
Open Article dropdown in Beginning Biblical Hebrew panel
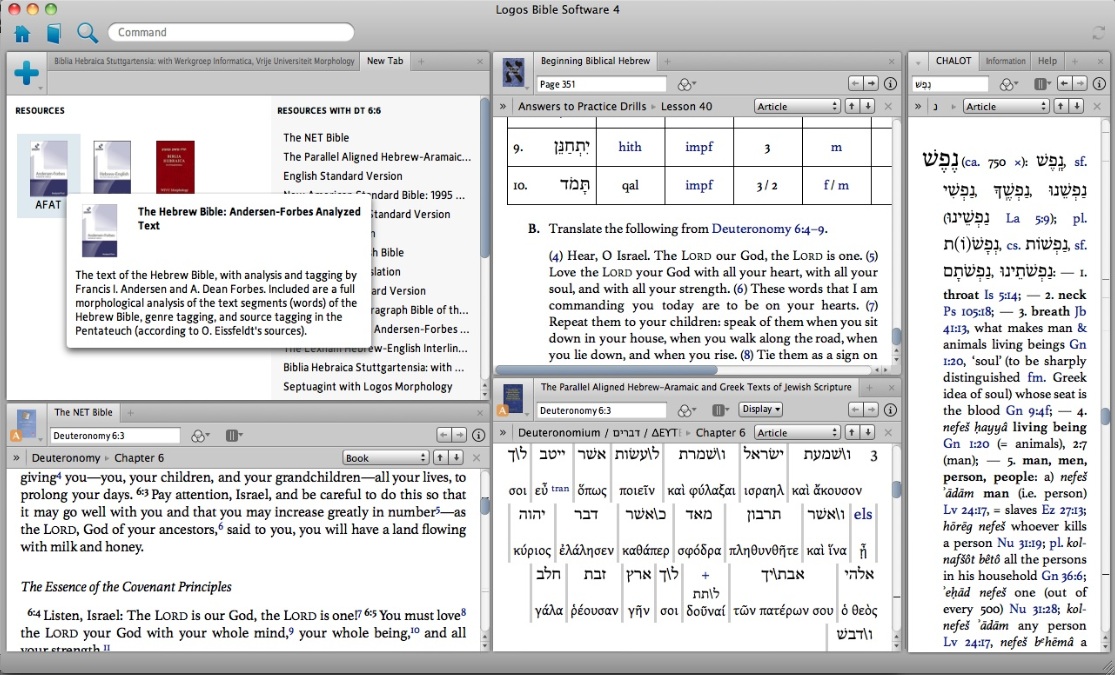[796, 106]
